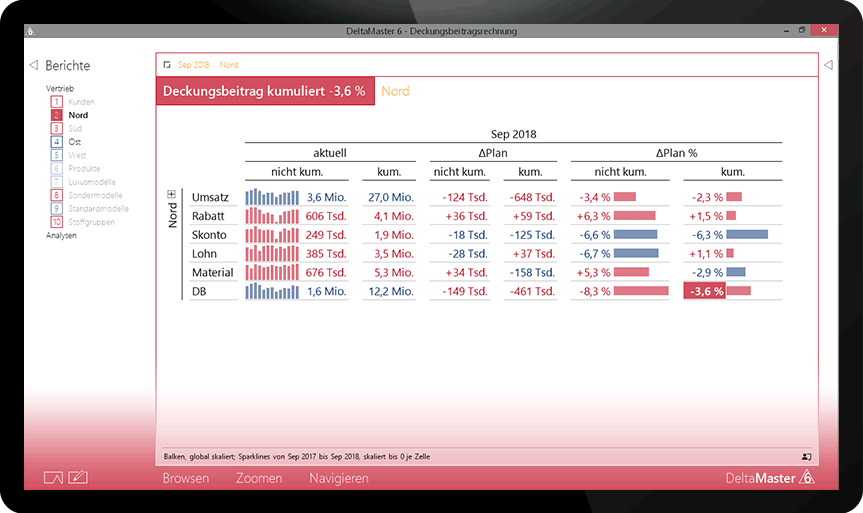Viewport: 863px width, 513px height.
Task: Click the DeltaMaster 6 logo at bottom right
Action: coord(769,477)
